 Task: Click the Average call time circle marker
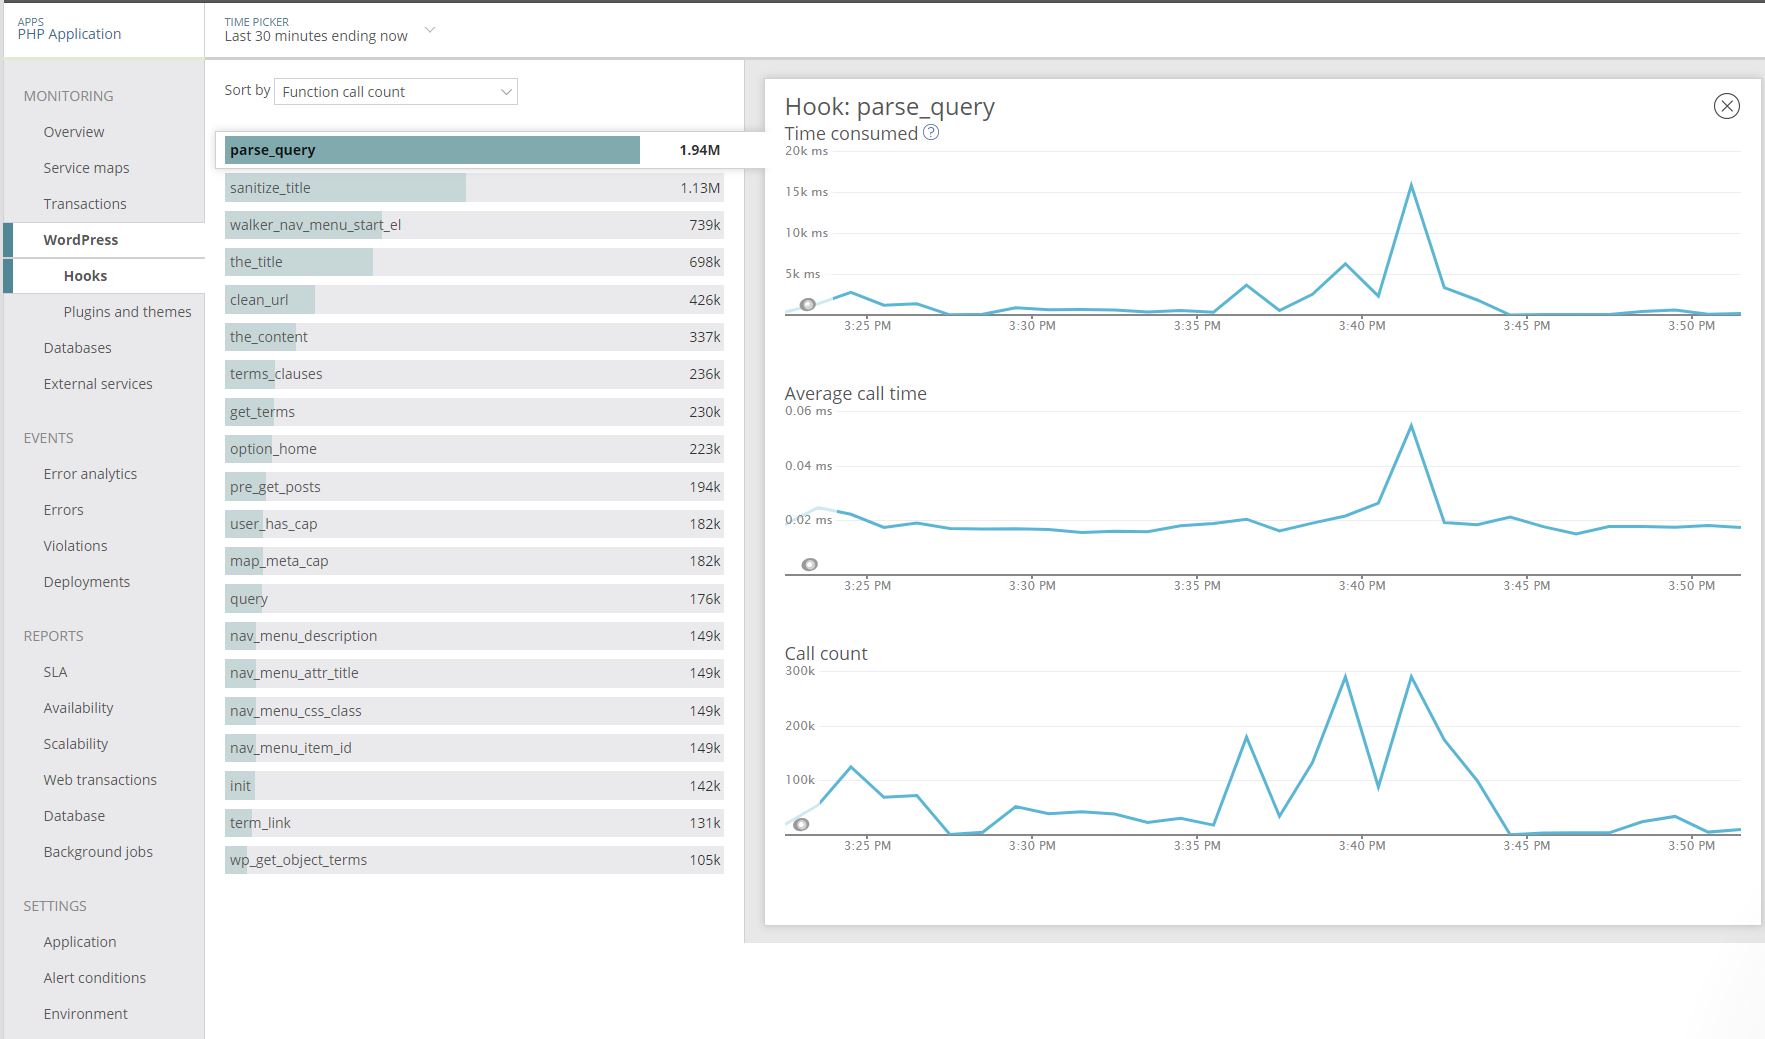(x=810, y=565)
